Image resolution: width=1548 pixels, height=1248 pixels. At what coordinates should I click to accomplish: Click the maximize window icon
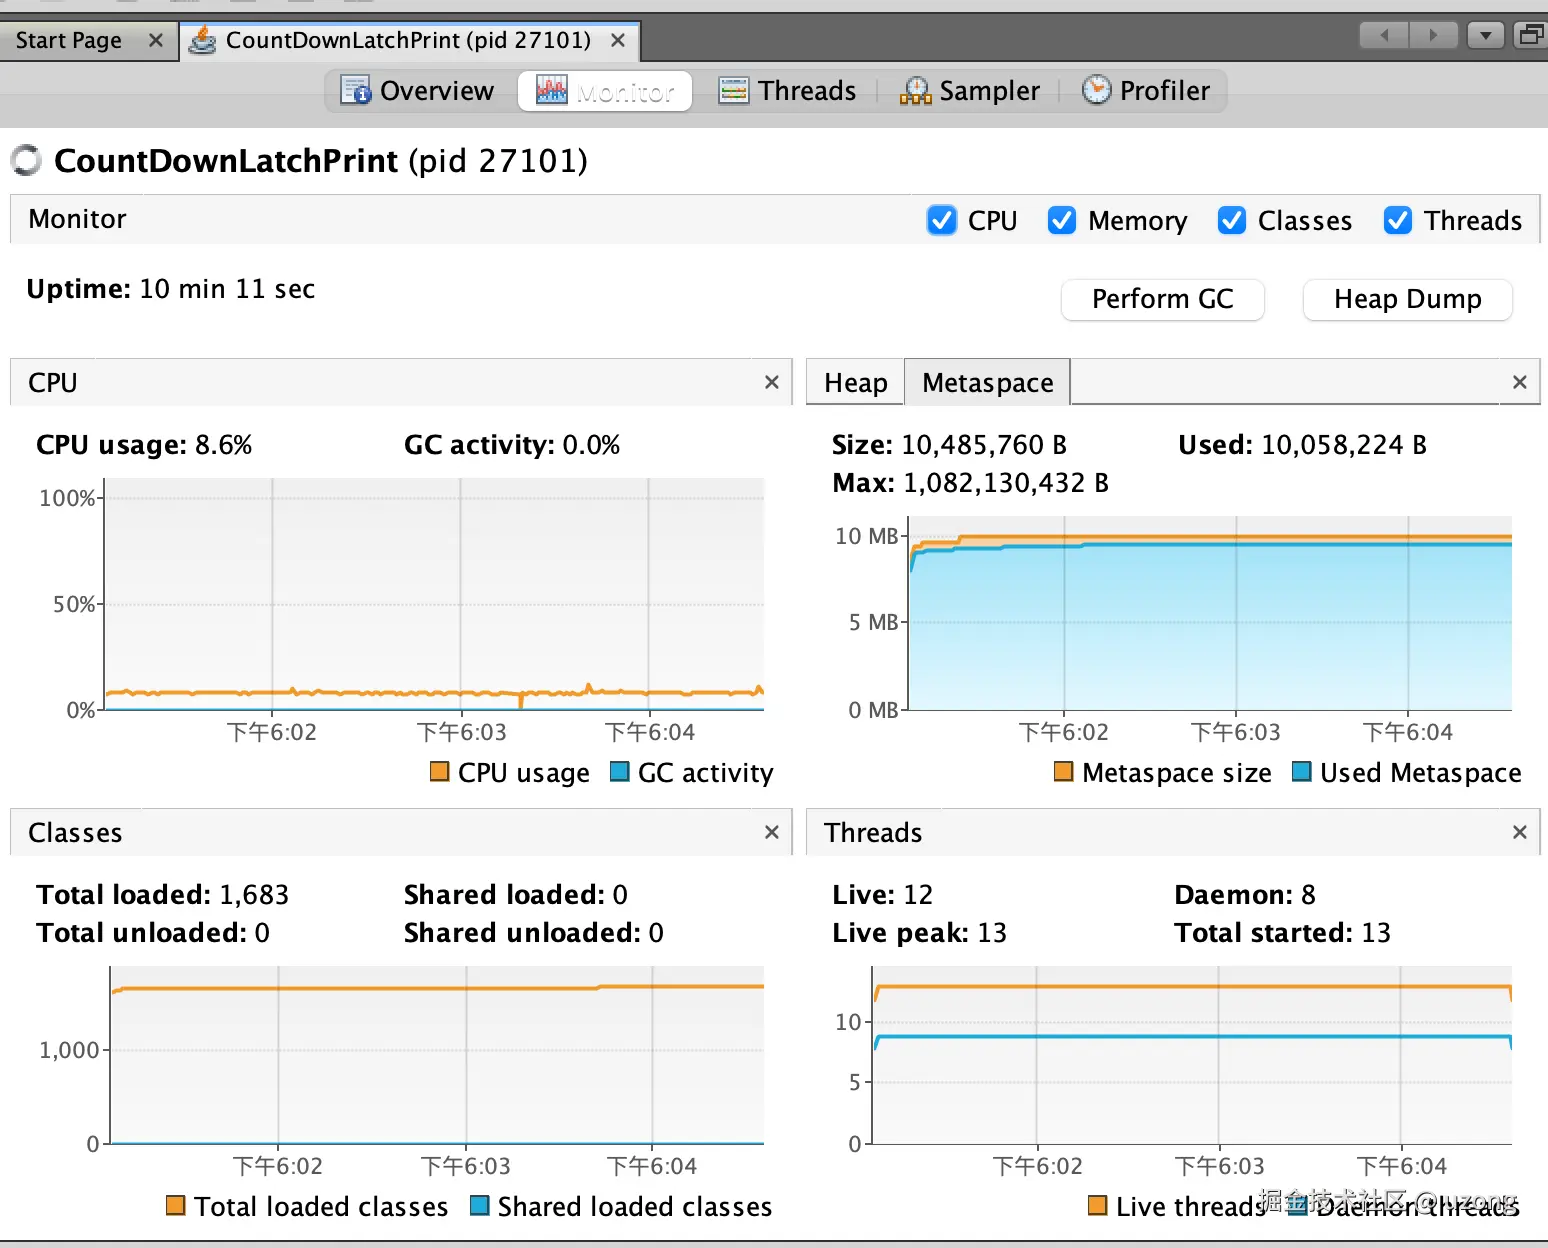click(1530, 36)
